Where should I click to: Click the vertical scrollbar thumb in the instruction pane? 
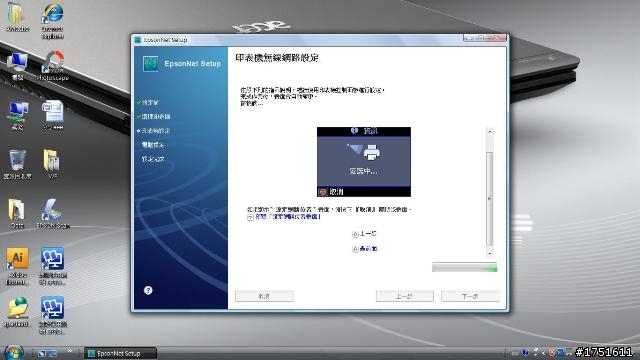click(x=490, y=198)
